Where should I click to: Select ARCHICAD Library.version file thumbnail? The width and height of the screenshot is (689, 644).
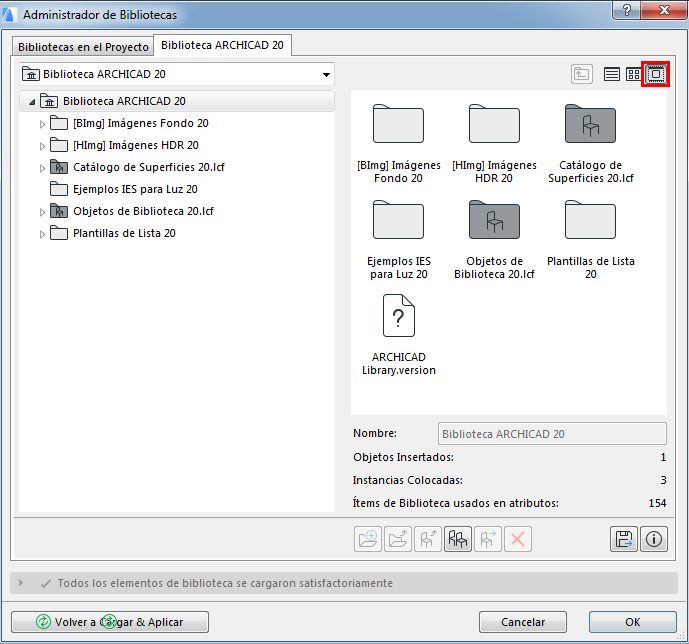coord(399,315)
